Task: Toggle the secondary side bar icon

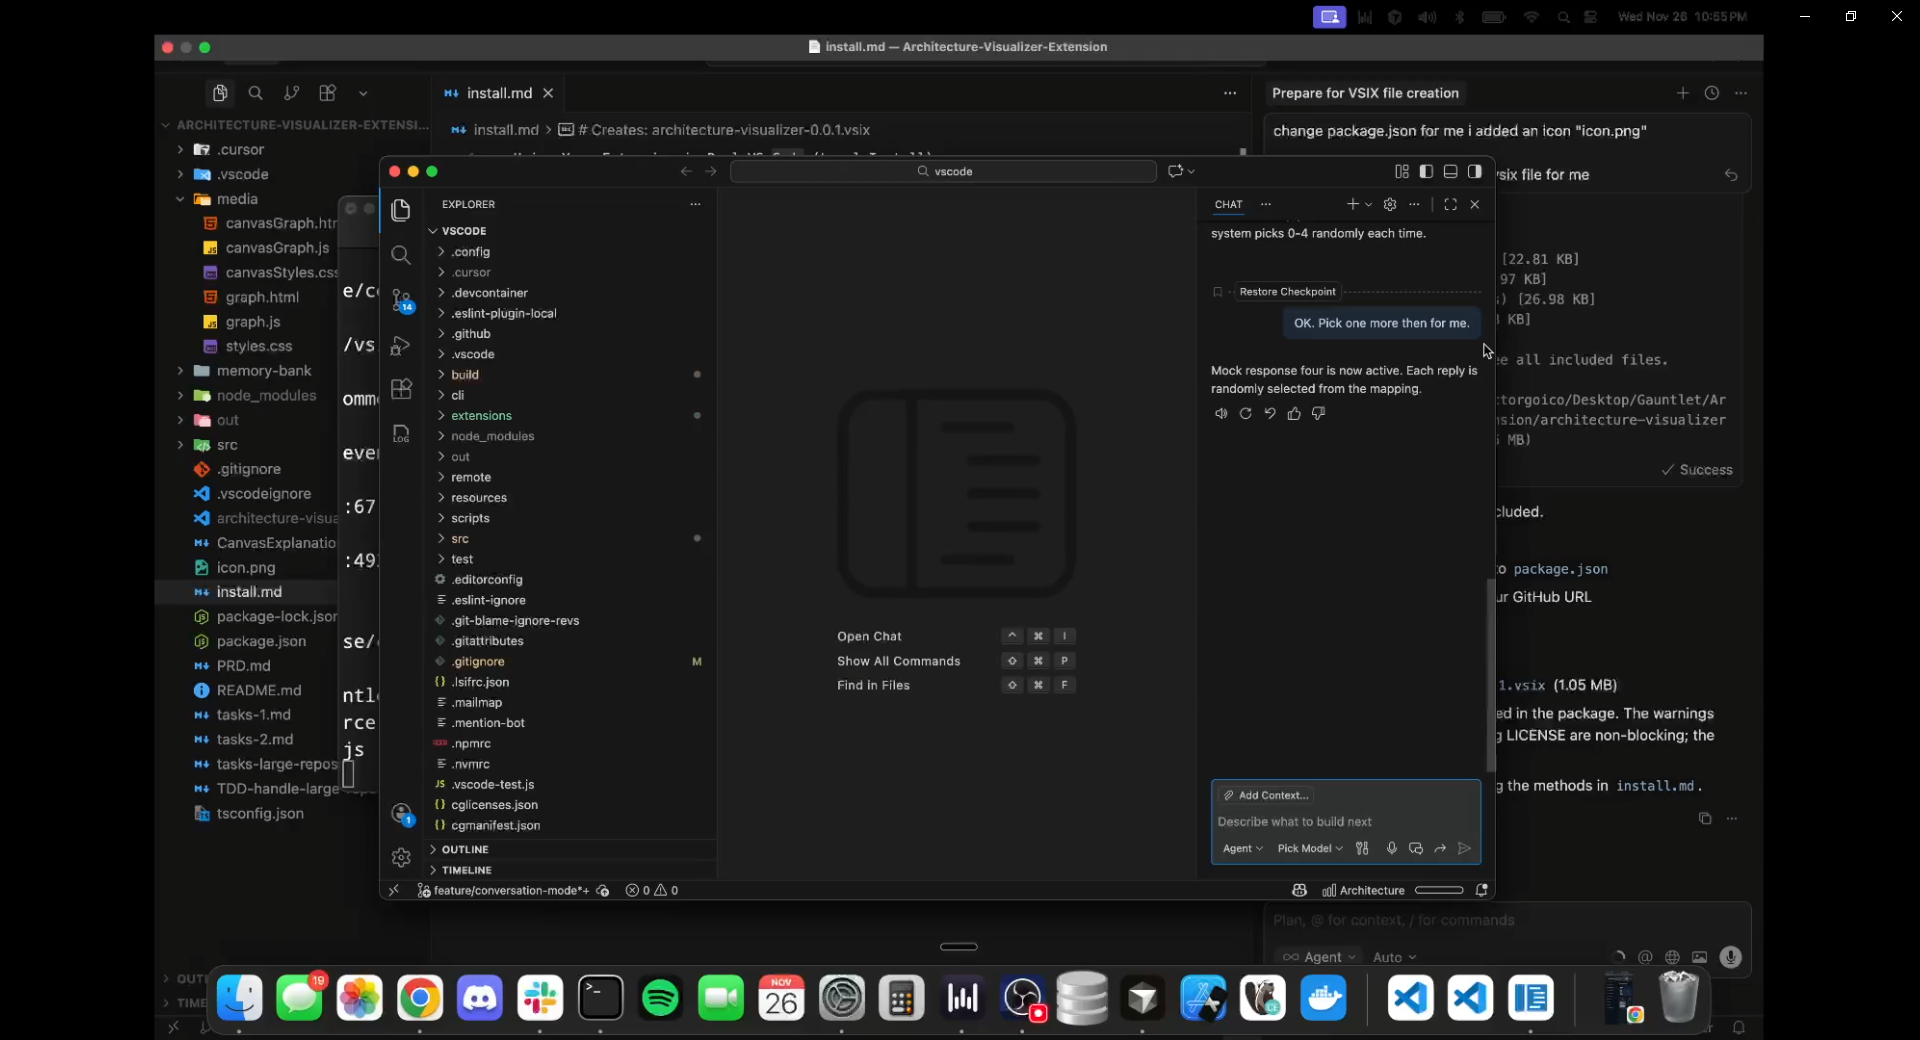Action: [x=1475, y=171]
